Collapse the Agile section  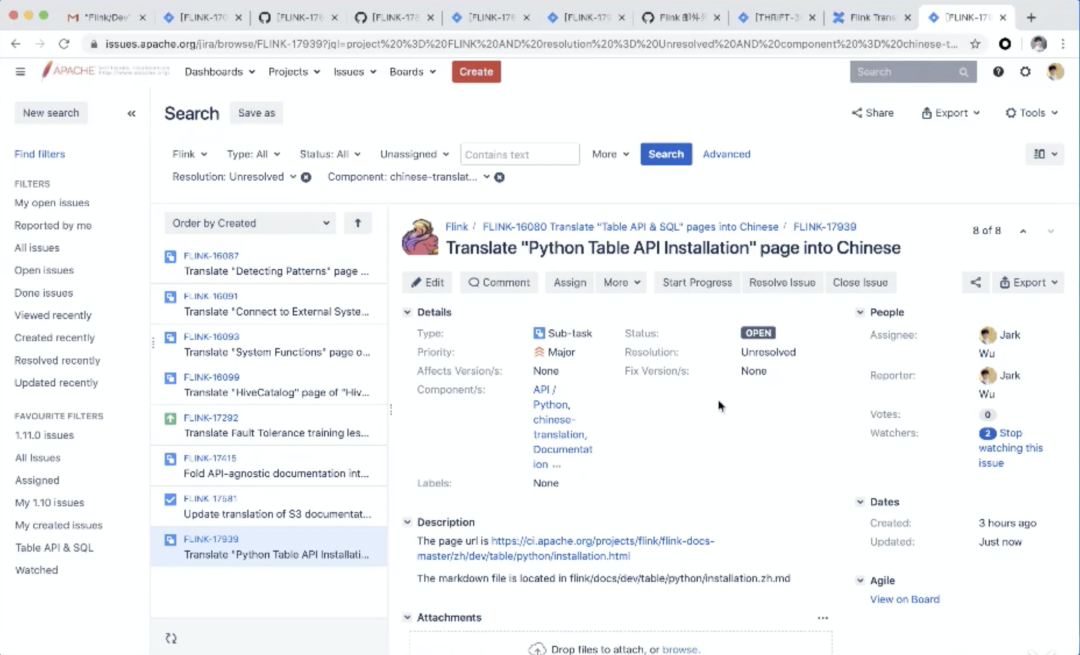pos(860,581)
